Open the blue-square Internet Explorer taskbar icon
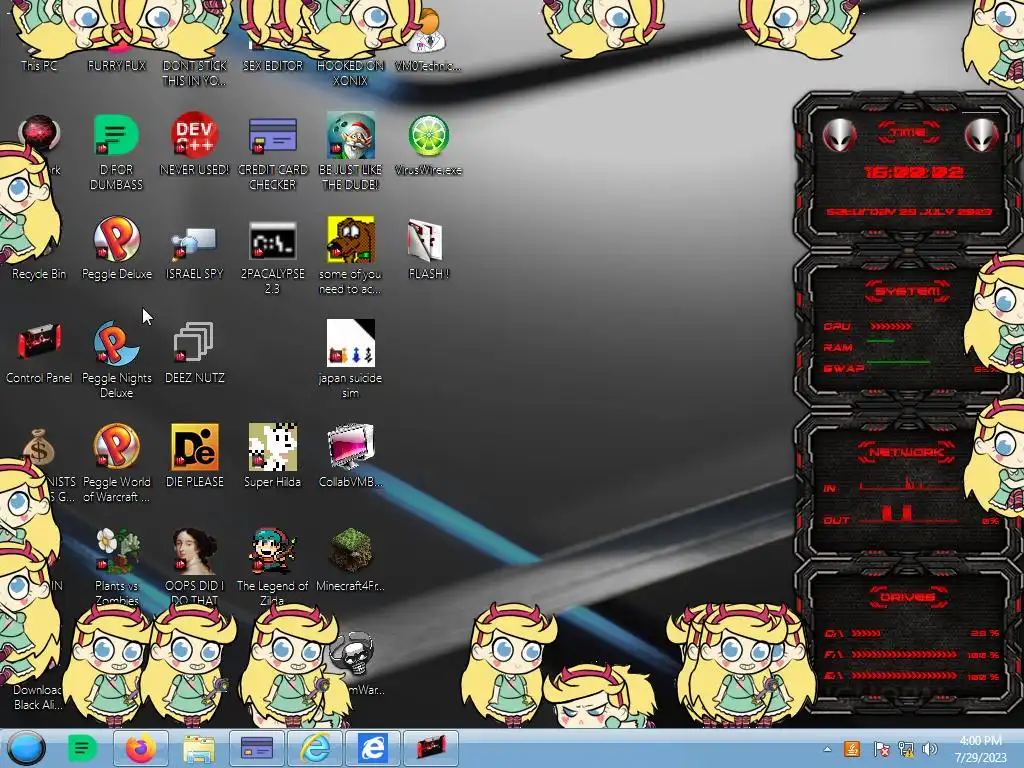 click(x=372, y=748)
